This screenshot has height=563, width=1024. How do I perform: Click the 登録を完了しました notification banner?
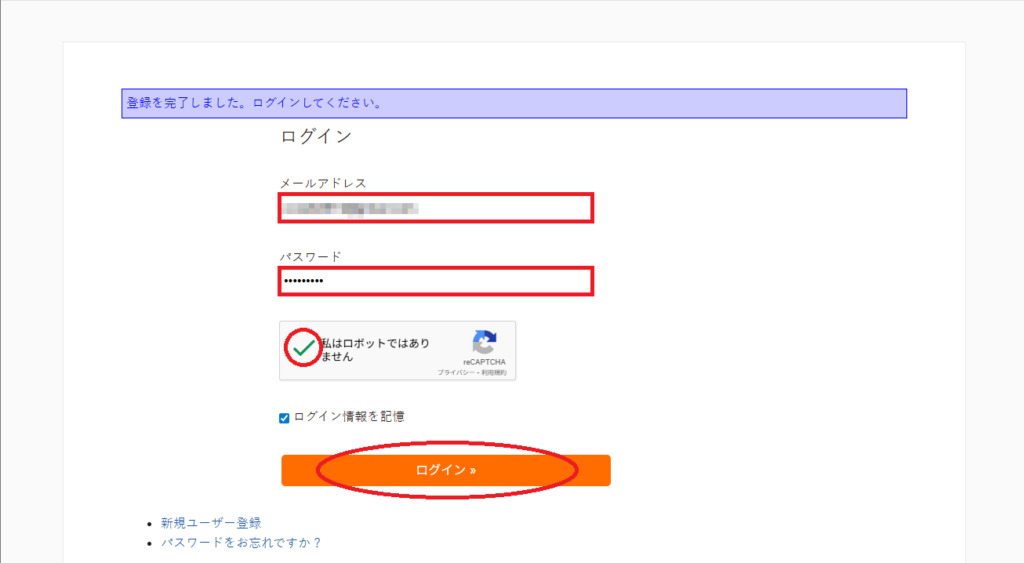pos(514,103)
